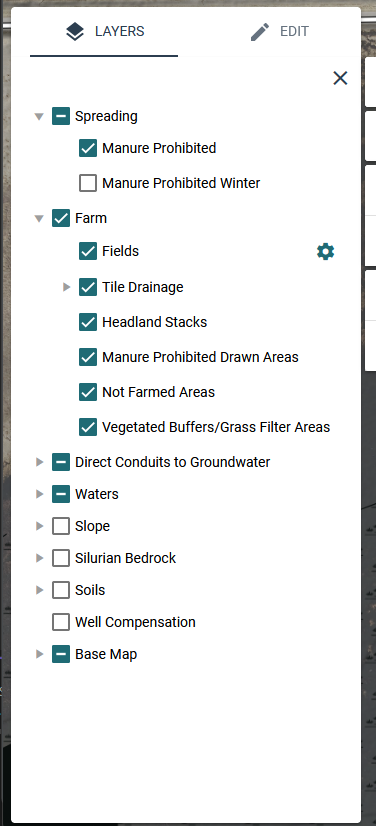
Task: Turn on the Slope layer checkbox
Action: [61, 526]
